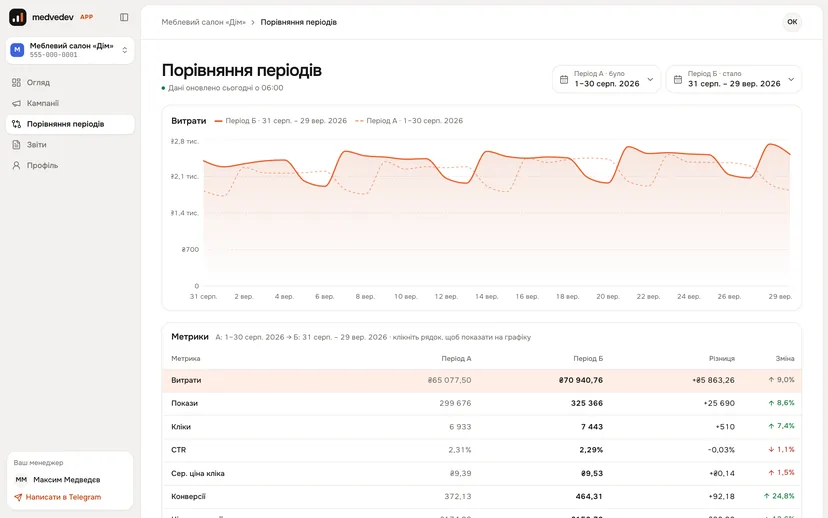
Task: Click the difference value +92,18
Action: pyautogui.click(x=721, y=496)
